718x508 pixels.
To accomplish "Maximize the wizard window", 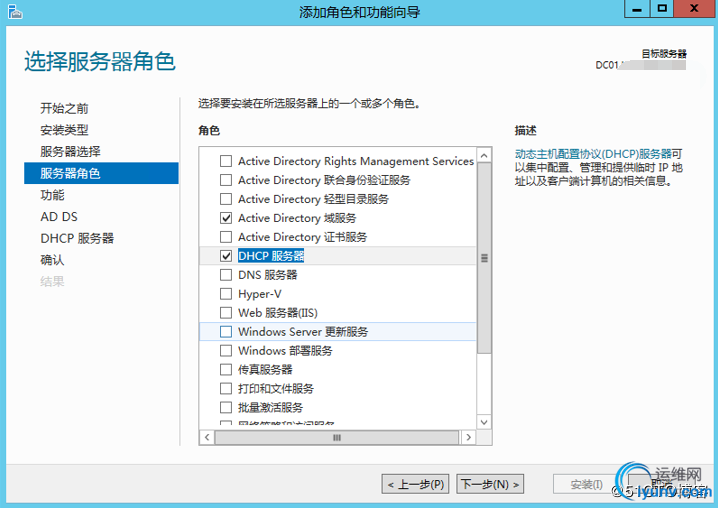I will pyautogui.click(x=662, y=9).
